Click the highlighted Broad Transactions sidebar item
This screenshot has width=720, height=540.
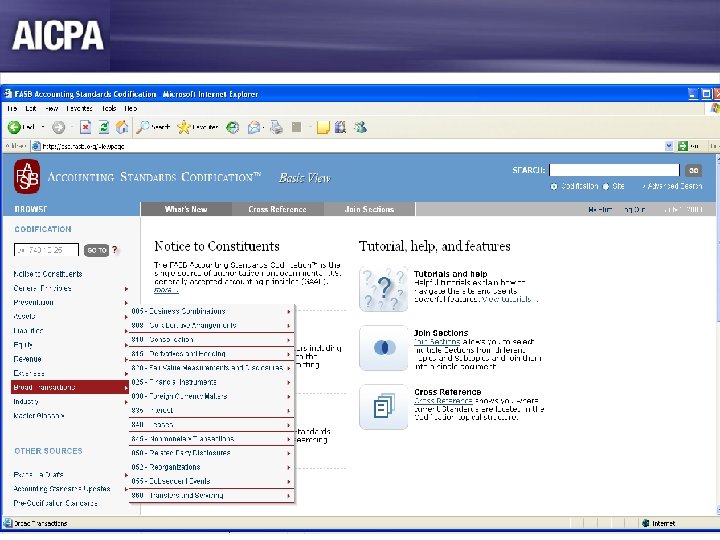click(70, 387)
